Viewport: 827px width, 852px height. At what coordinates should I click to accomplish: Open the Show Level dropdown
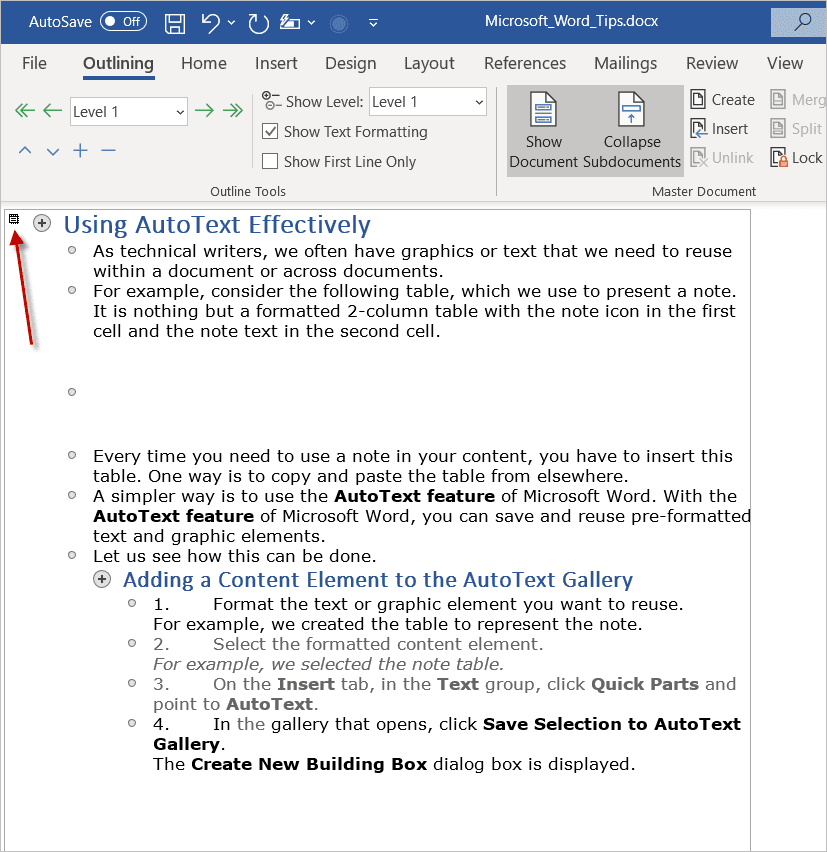428,102
